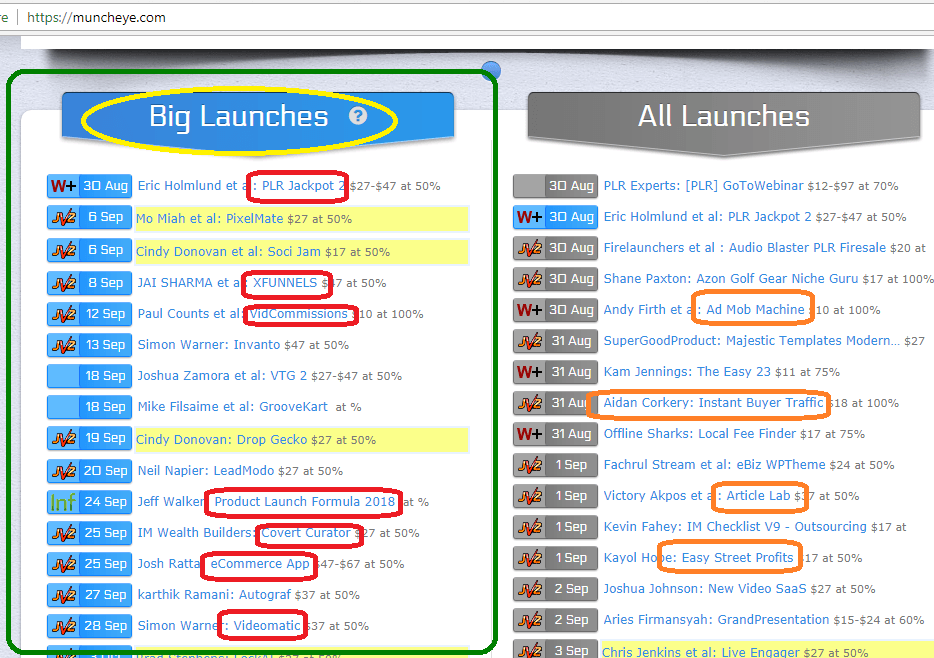Open PLR Experts GoToWebinar launch
Screen dimensions: 934x658
click(703, 186)
